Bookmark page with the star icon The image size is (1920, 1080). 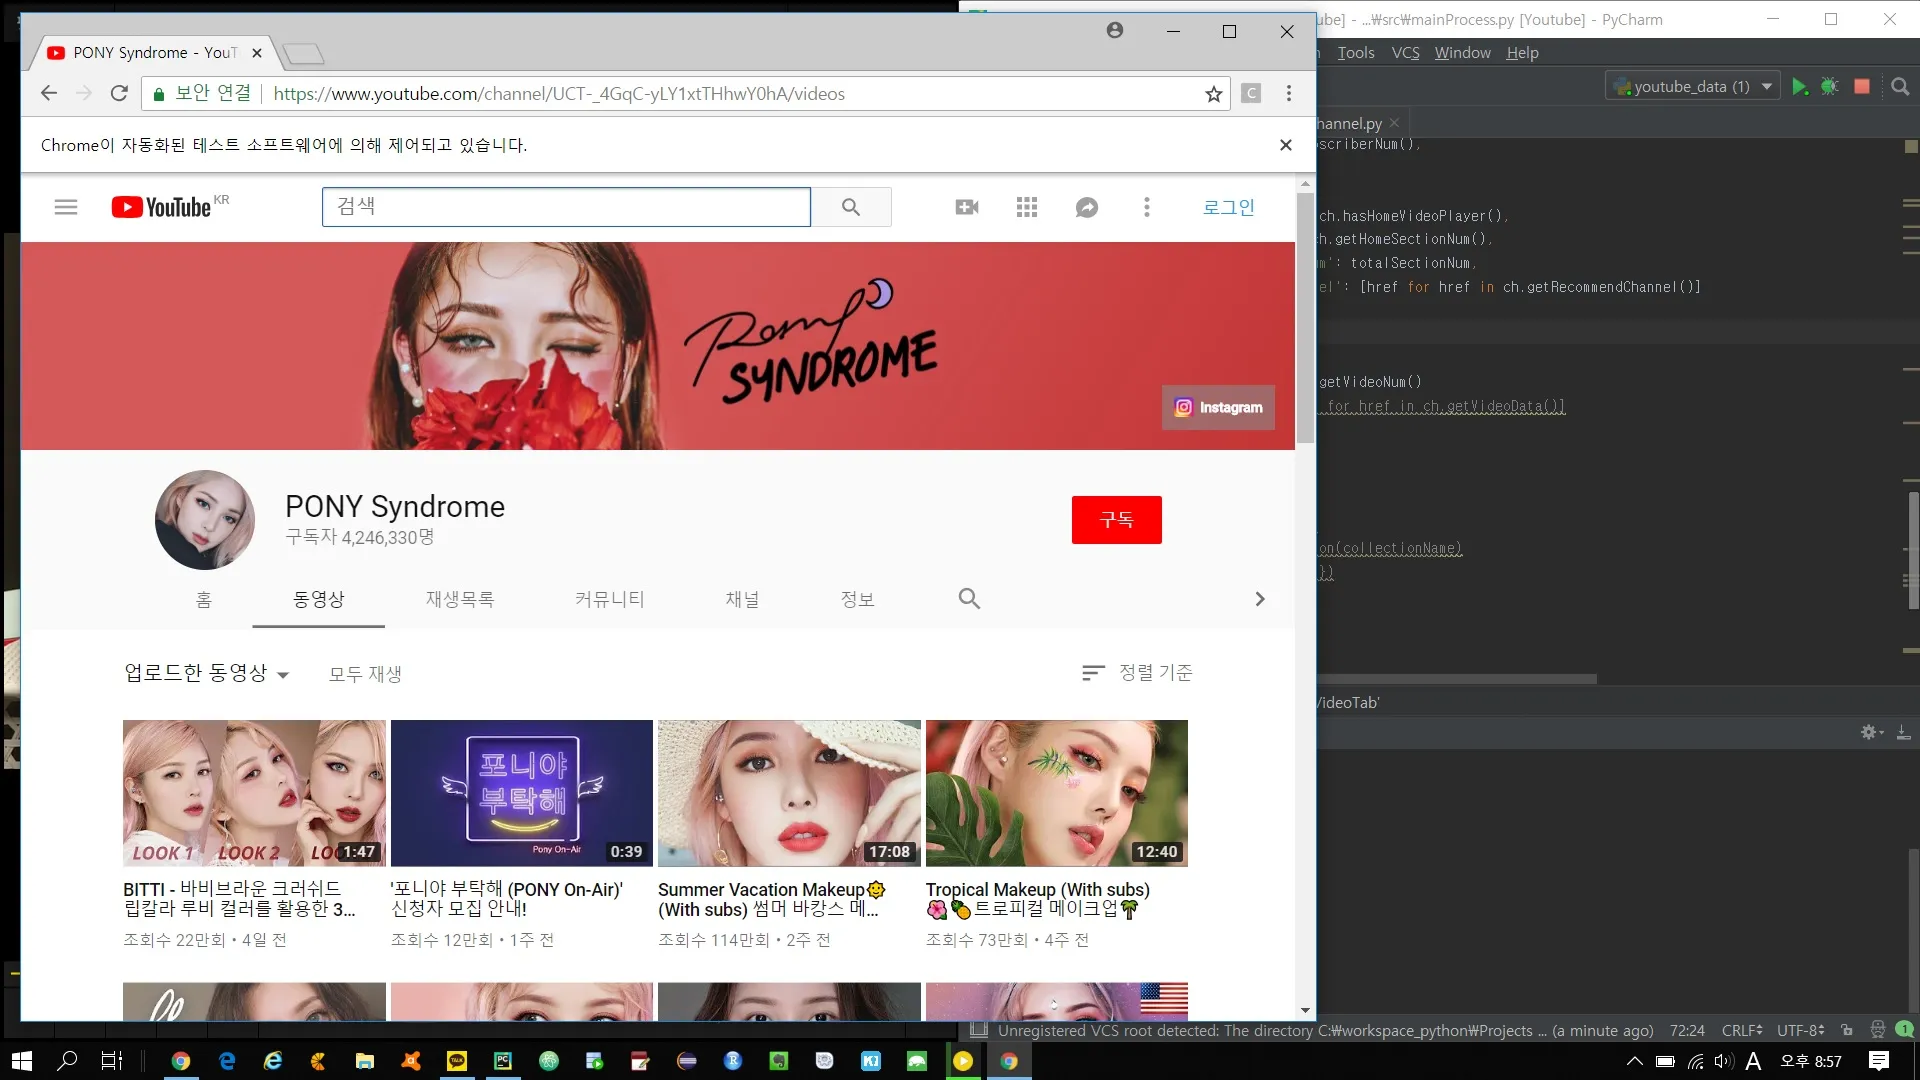pyautogui.click(x=1213, y=94)
